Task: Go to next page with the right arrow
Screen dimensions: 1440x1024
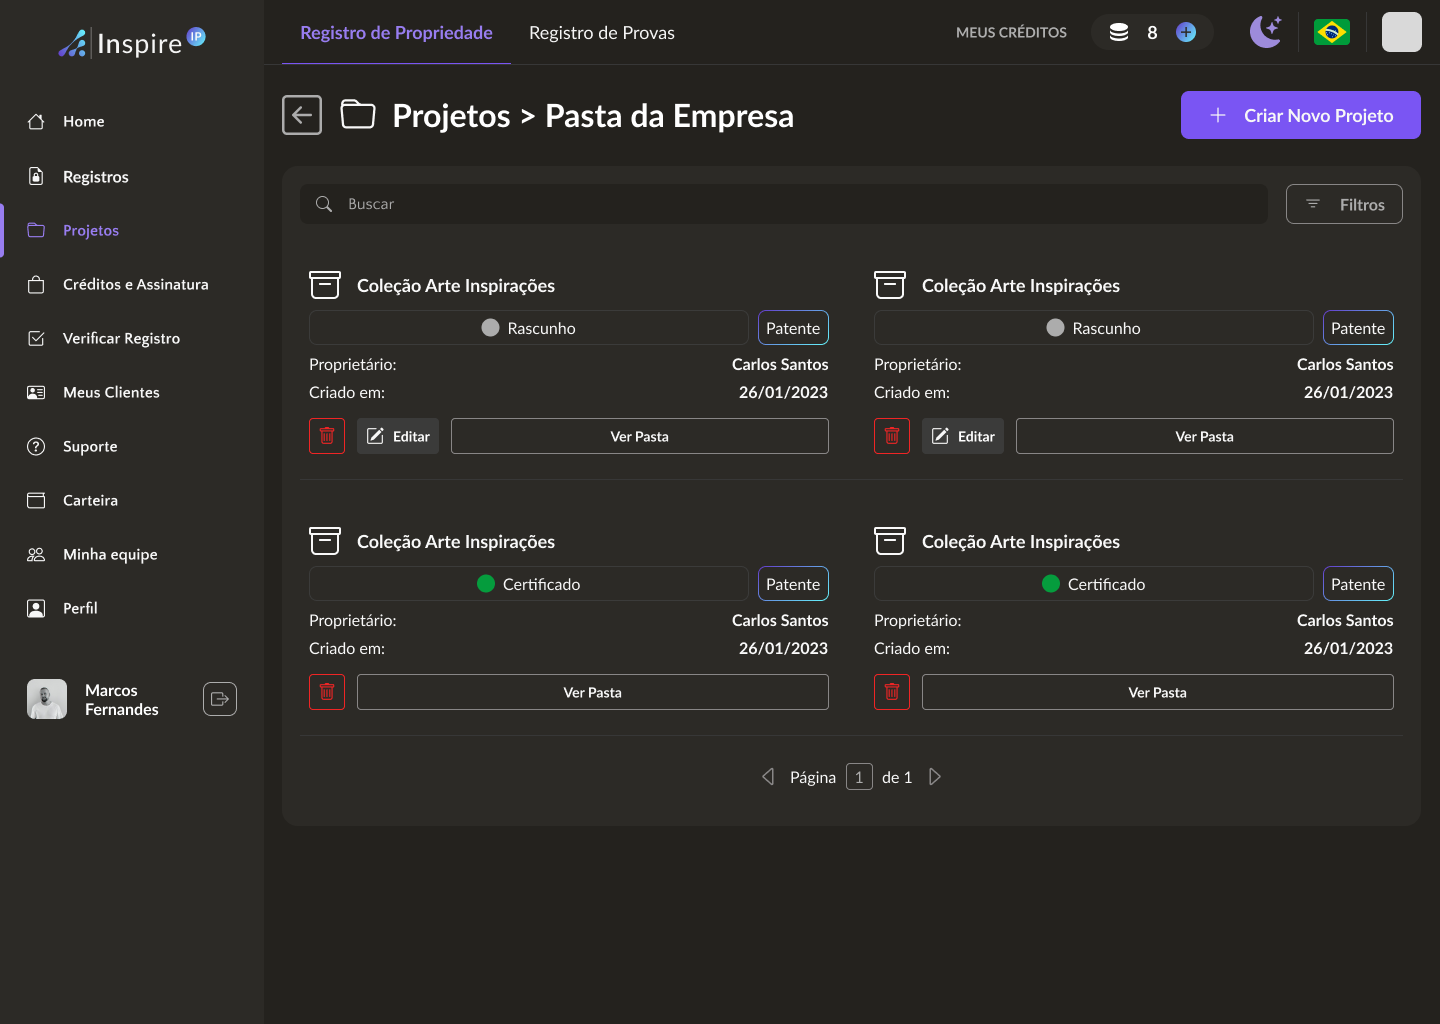Action: pyautogui.click(x=935, y=777)
